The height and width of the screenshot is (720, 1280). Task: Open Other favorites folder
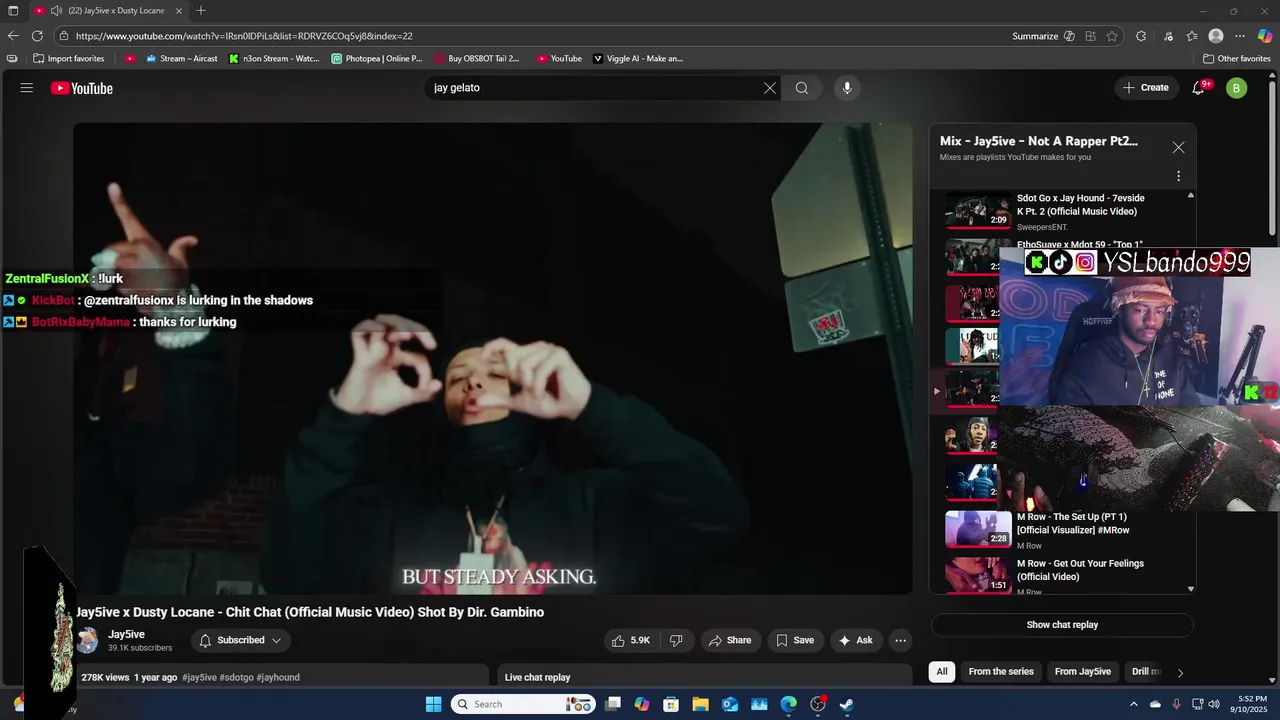pos(1237,58)
